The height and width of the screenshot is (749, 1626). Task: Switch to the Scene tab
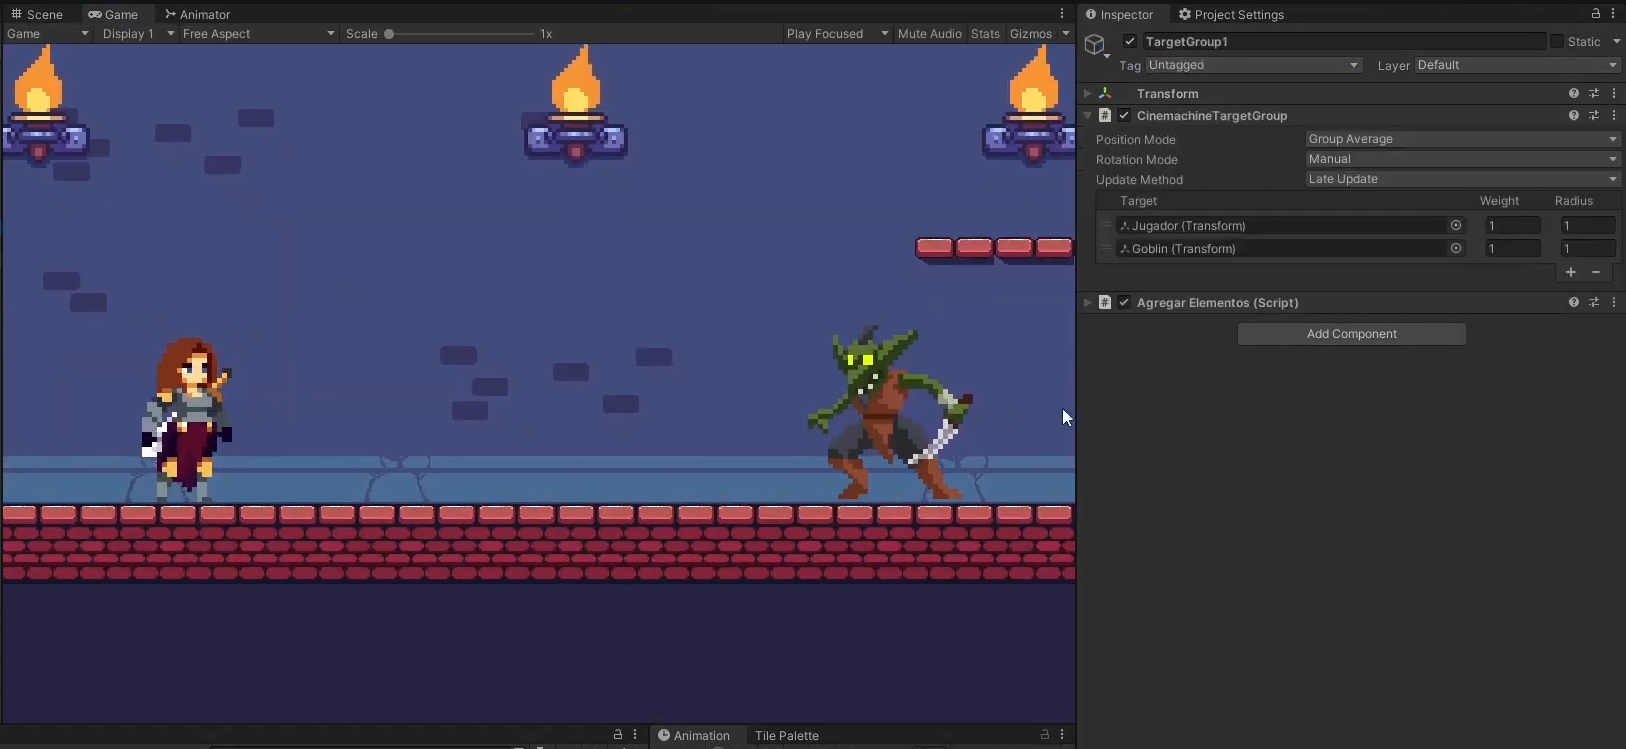pos(37,14)
